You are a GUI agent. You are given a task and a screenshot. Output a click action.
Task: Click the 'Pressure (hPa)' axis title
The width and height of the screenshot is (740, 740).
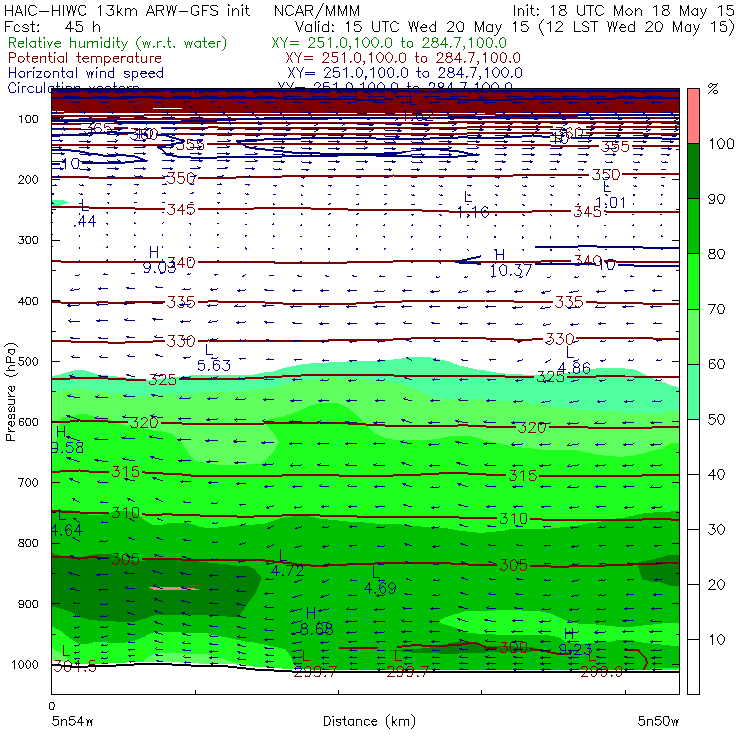(10, 392)
